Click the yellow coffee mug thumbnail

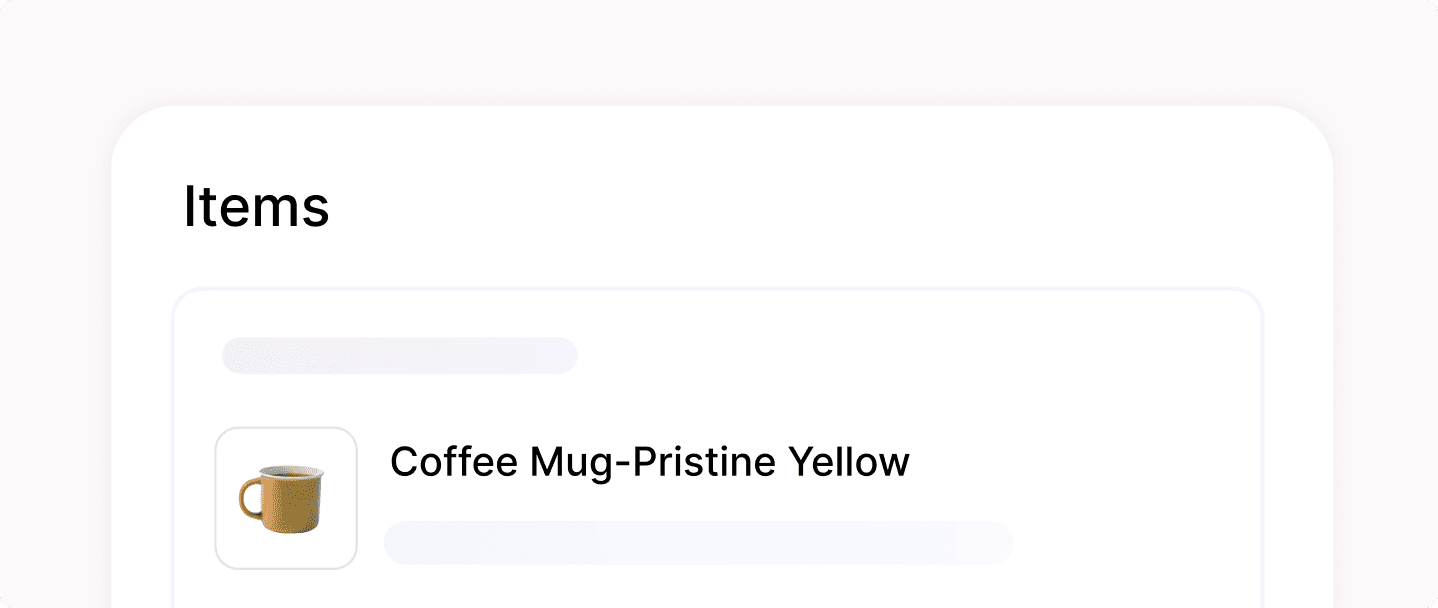click(x=286, y=498)
